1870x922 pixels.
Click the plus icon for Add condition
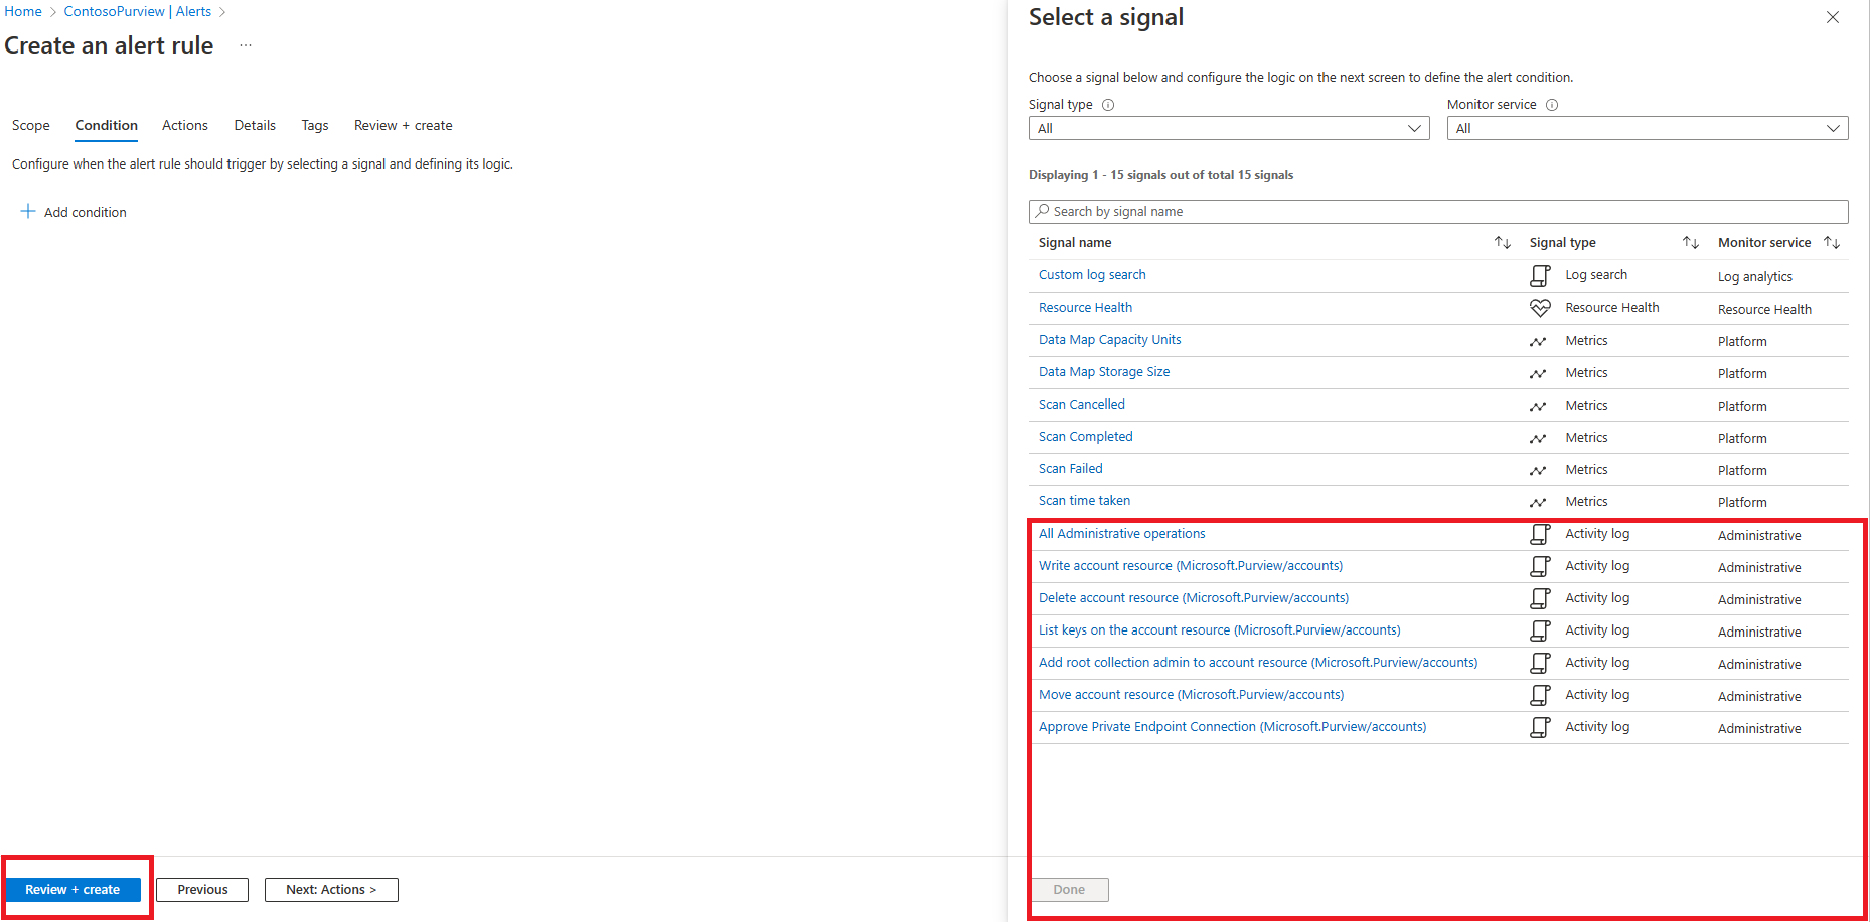pos(28,212)
